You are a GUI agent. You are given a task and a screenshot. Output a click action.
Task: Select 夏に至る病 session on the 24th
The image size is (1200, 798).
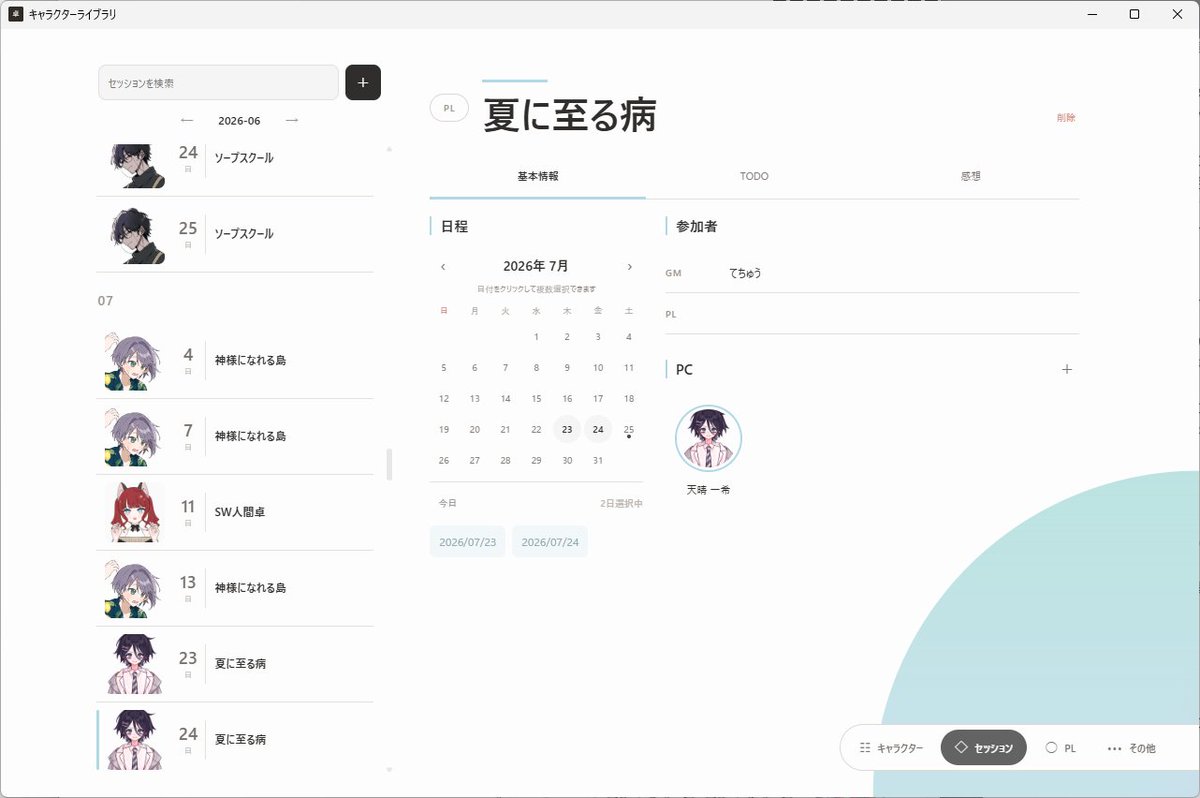pyautogui.click(x=235, y=740)
